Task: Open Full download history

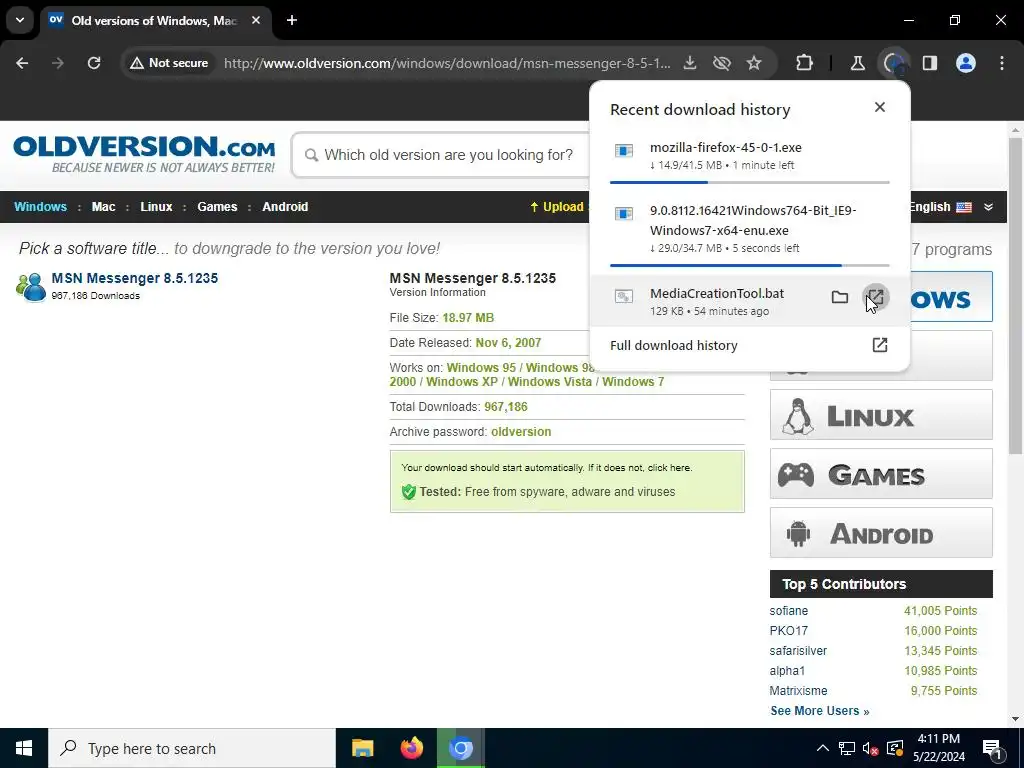Action: [749, 345]
